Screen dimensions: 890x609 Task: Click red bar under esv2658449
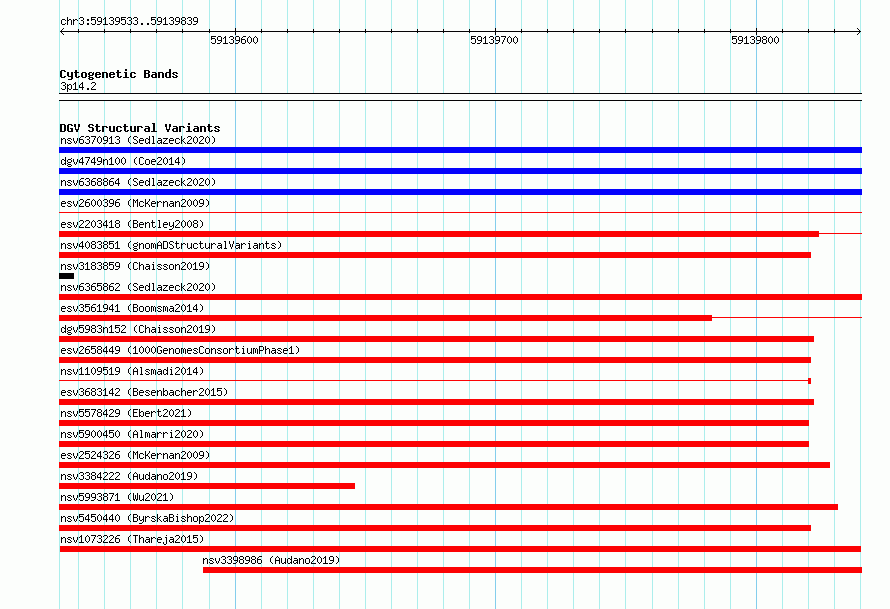pyautogui.click(x=435, y=360)
